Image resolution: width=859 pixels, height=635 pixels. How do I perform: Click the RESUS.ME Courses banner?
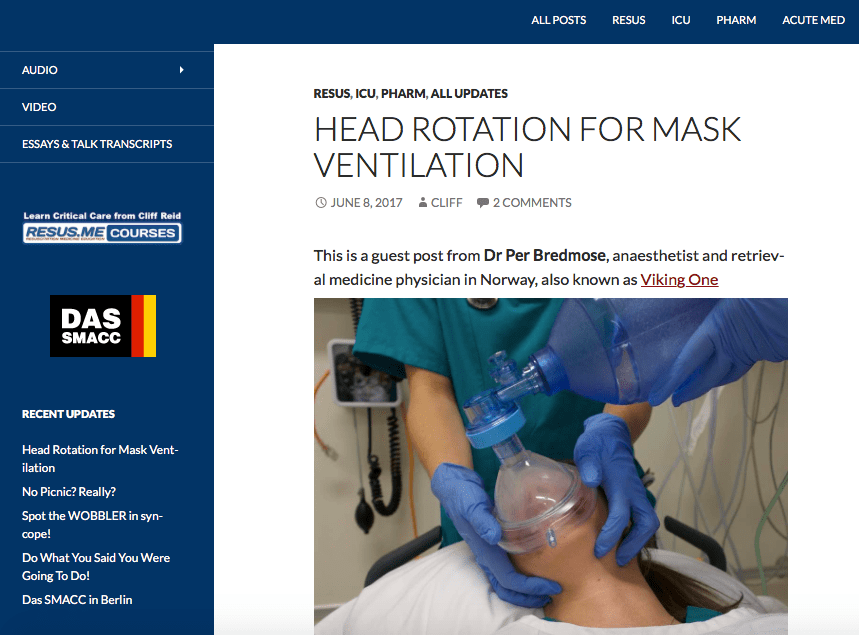tap(103, 228)
